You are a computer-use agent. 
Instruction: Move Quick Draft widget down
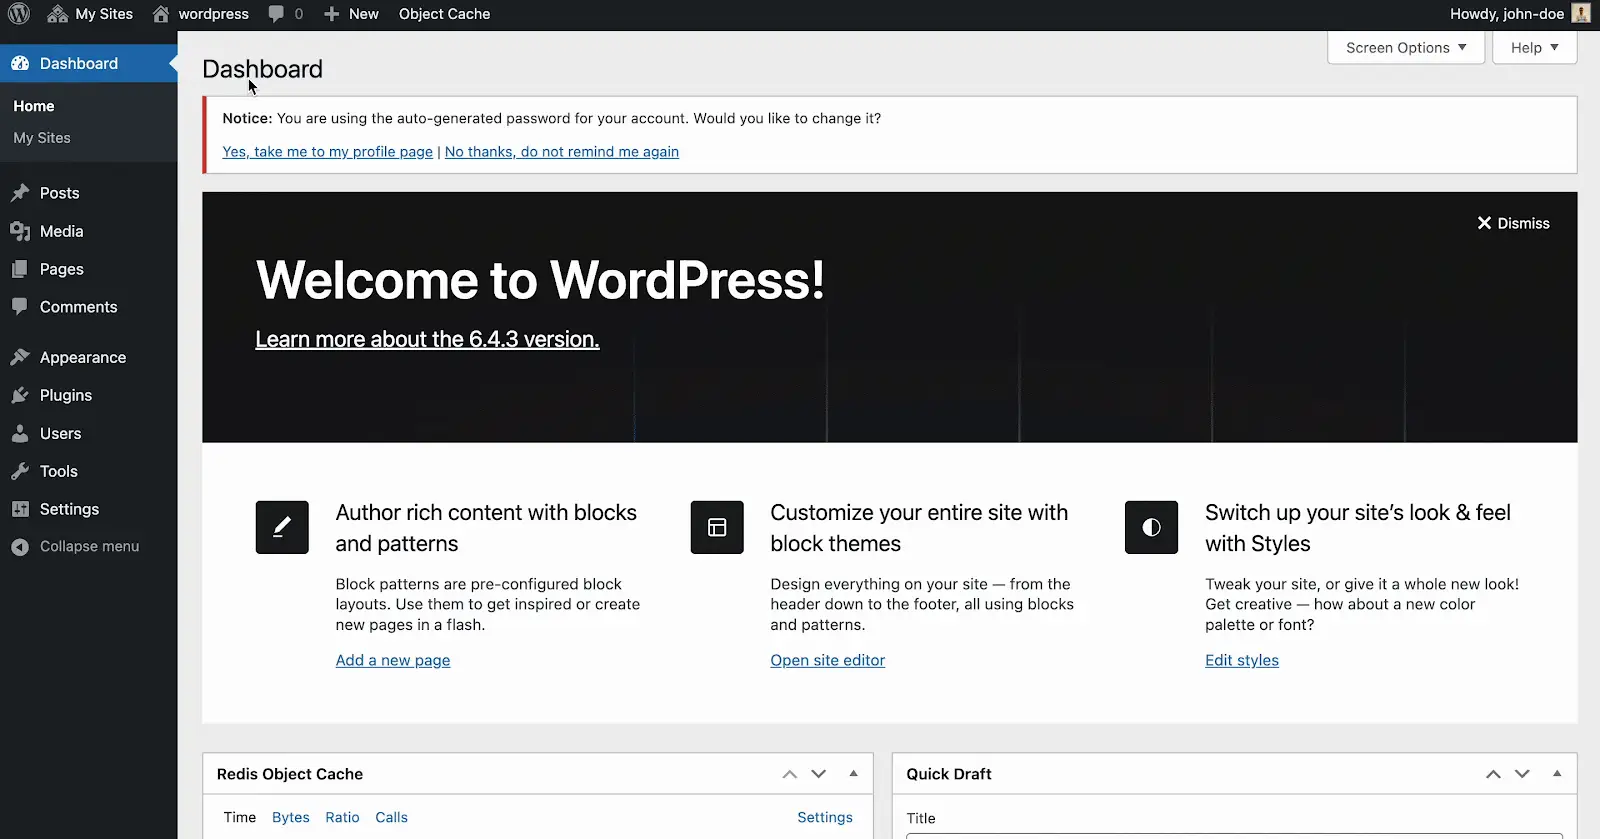click(1522, 774)
